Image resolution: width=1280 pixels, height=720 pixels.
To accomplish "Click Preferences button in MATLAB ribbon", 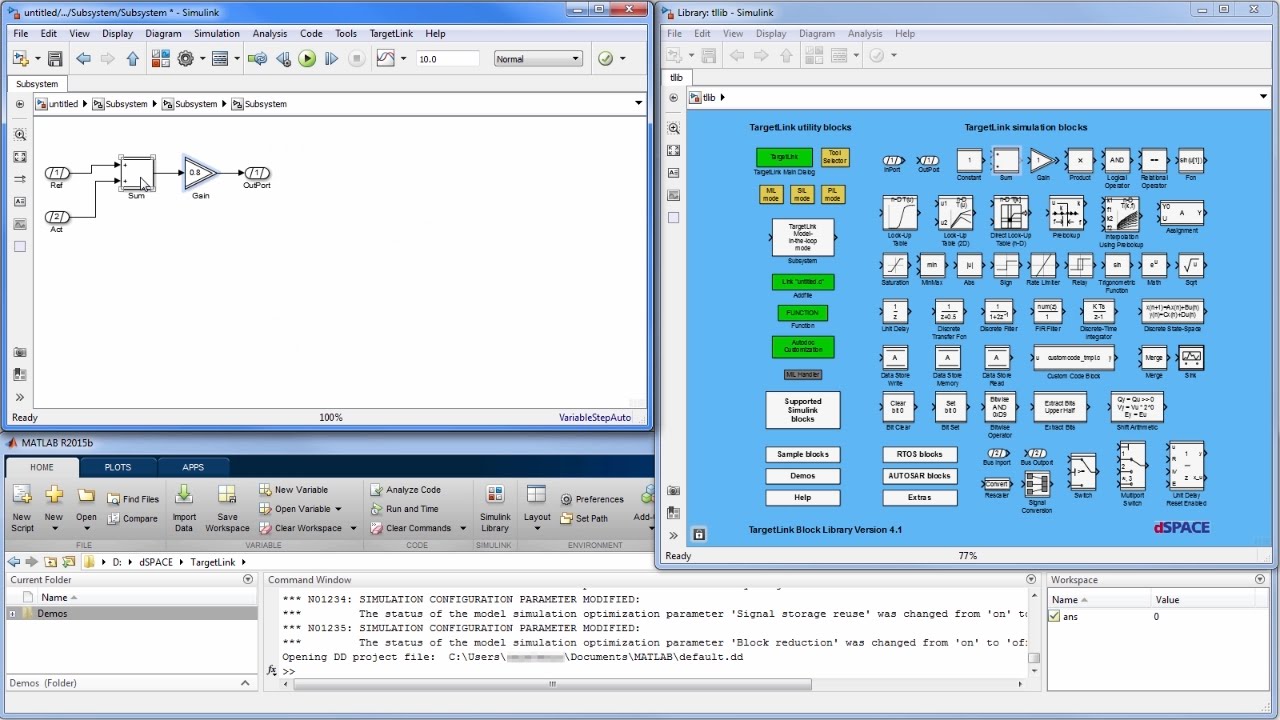I will pos(592,499).
